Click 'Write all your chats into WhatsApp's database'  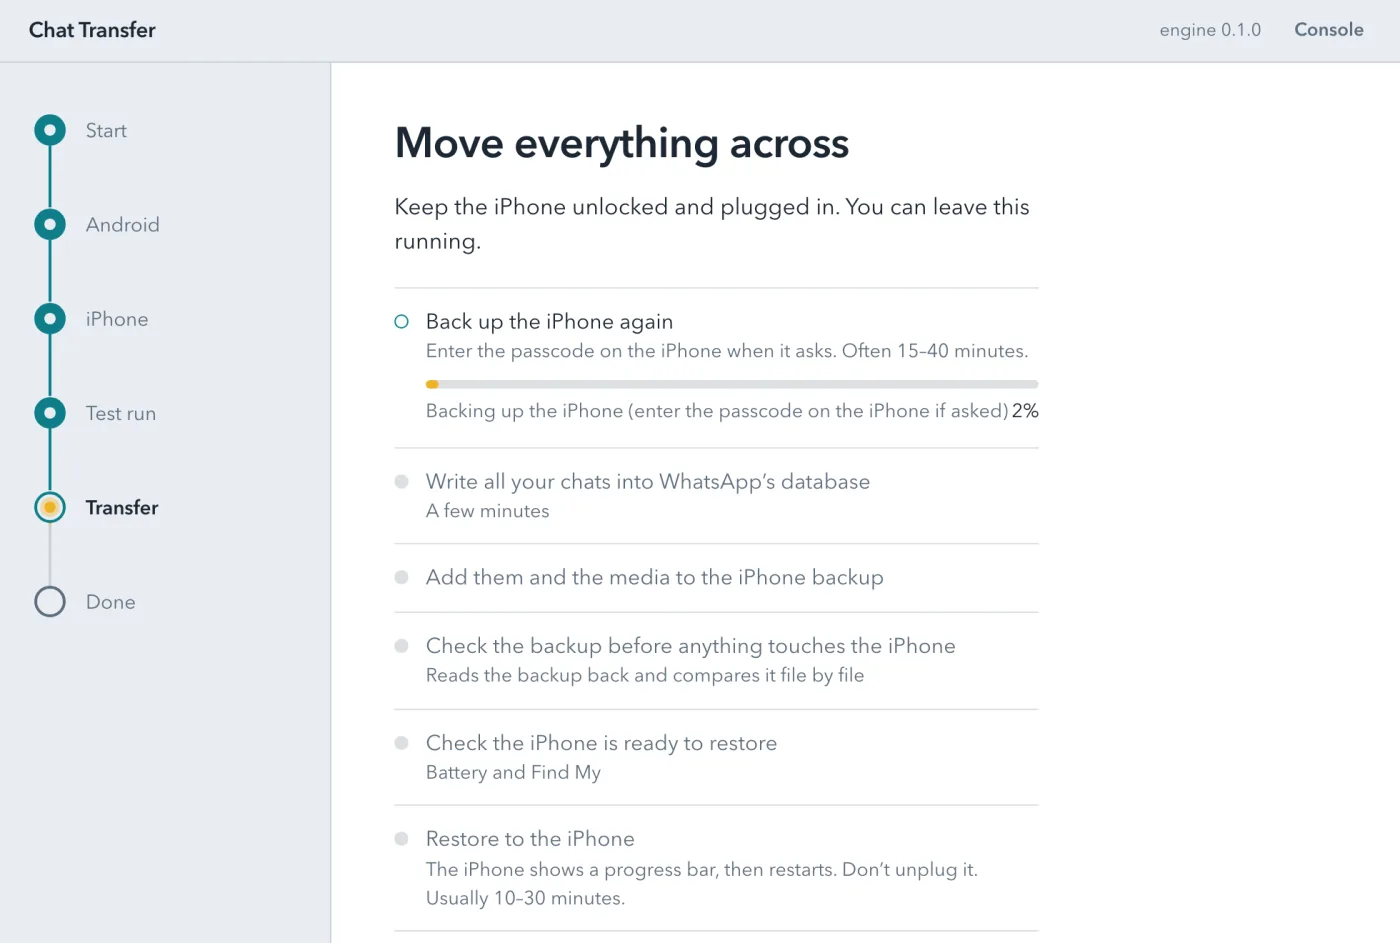click(648, 482)
